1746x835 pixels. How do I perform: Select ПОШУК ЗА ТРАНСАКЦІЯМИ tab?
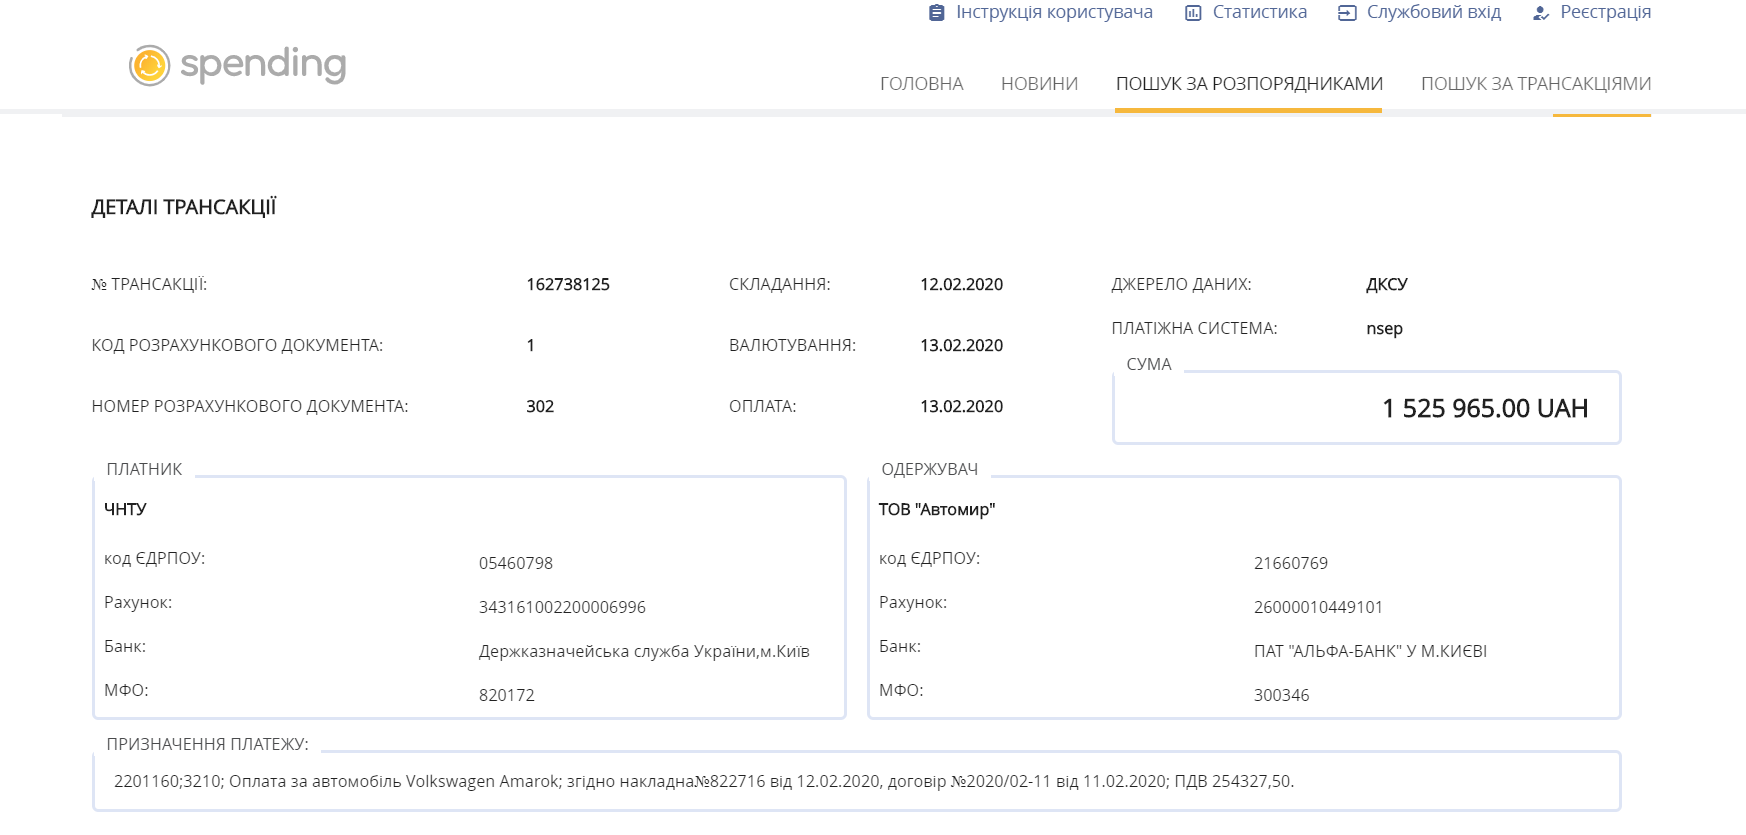[x=1535, y=84]
